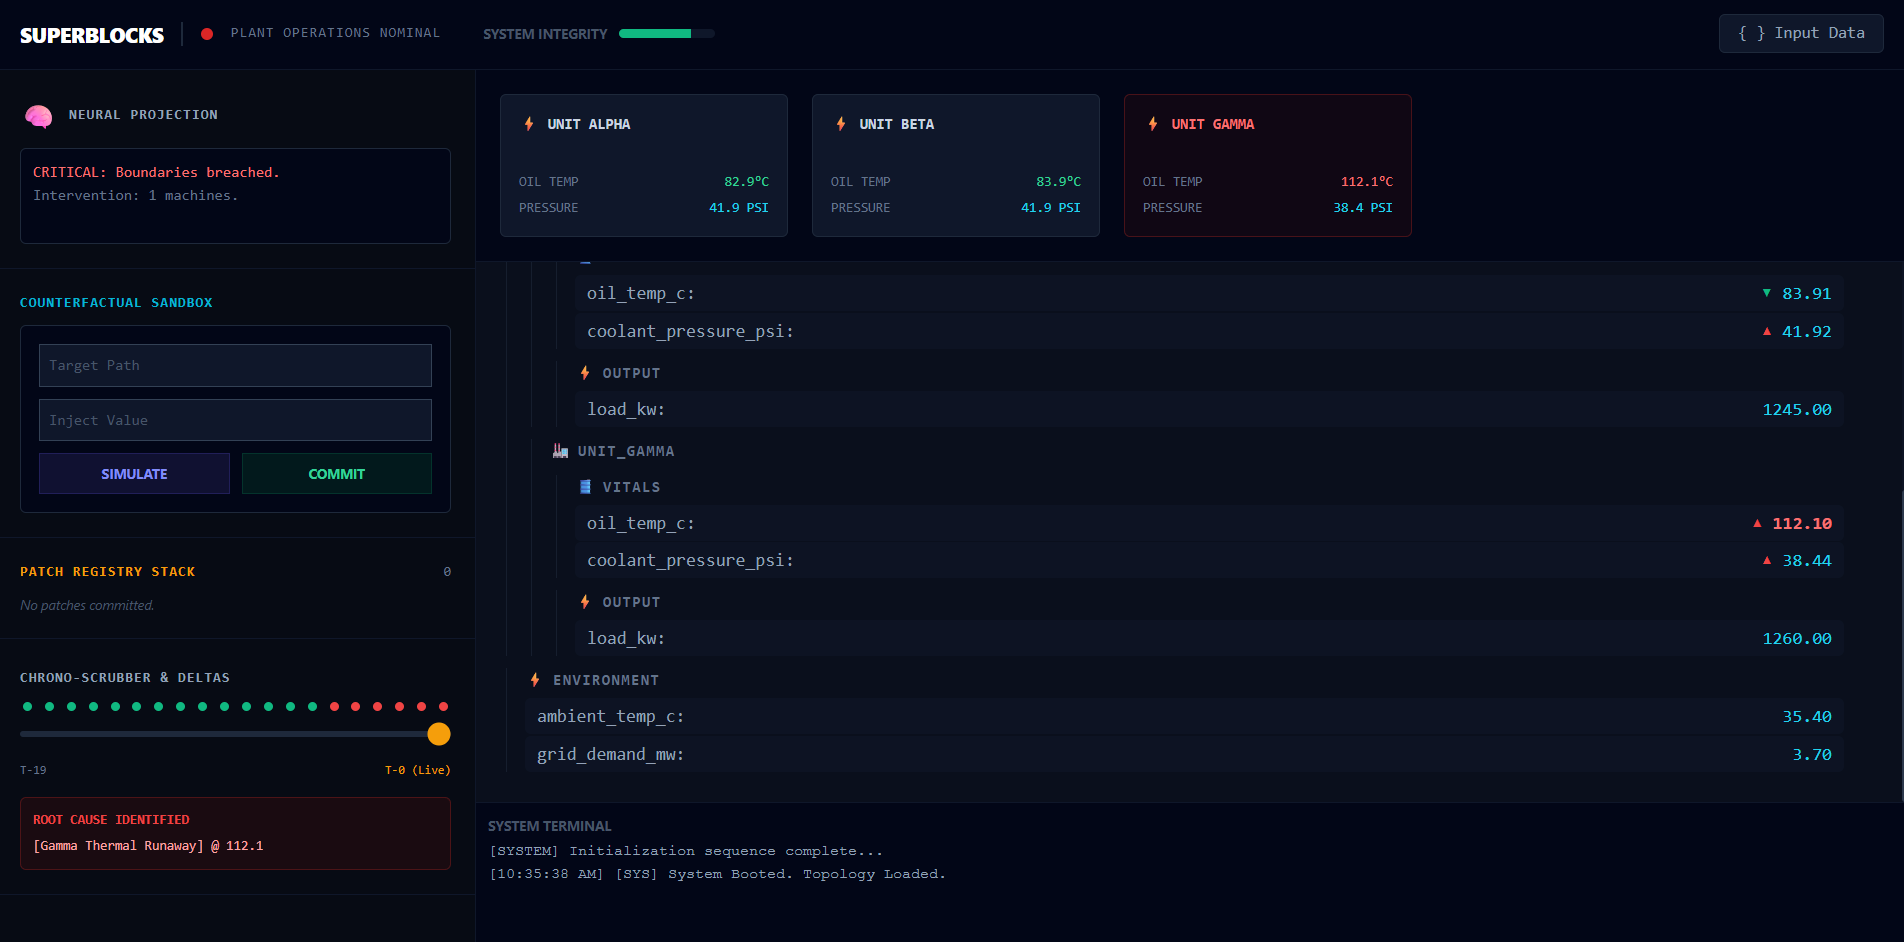Screen dimensions: 1904x942
Task: Click the T-0 (Live) label
Action: coord(418,770)
